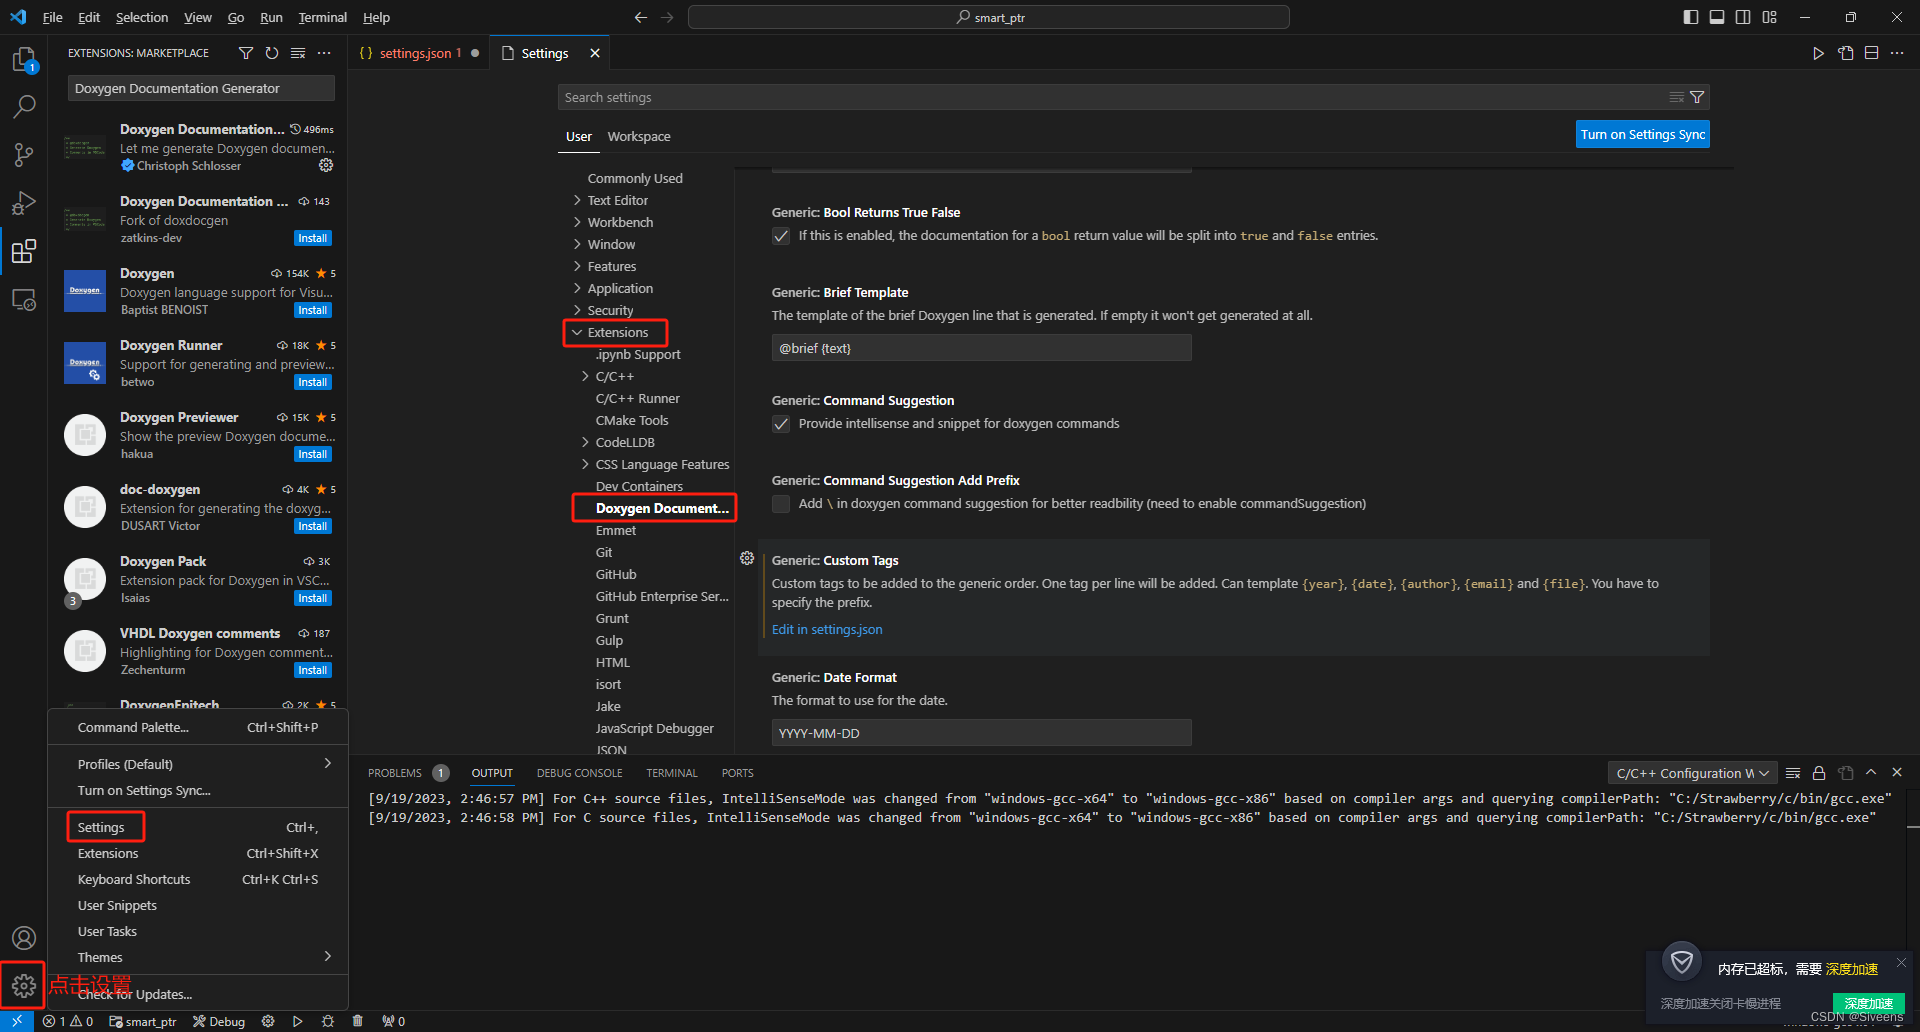Click the errors and warnings status bar item

[x=68, y=1021]
